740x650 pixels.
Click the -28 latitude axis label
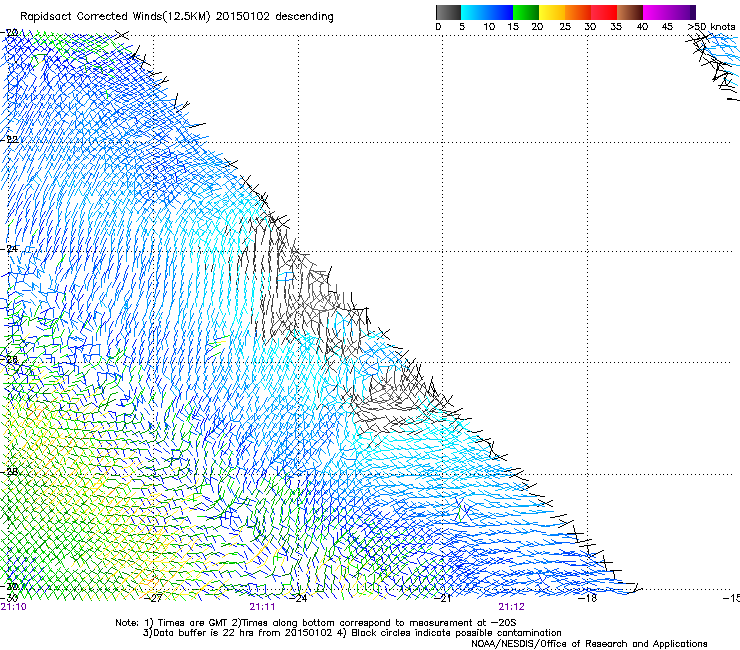tap(10, 472)
